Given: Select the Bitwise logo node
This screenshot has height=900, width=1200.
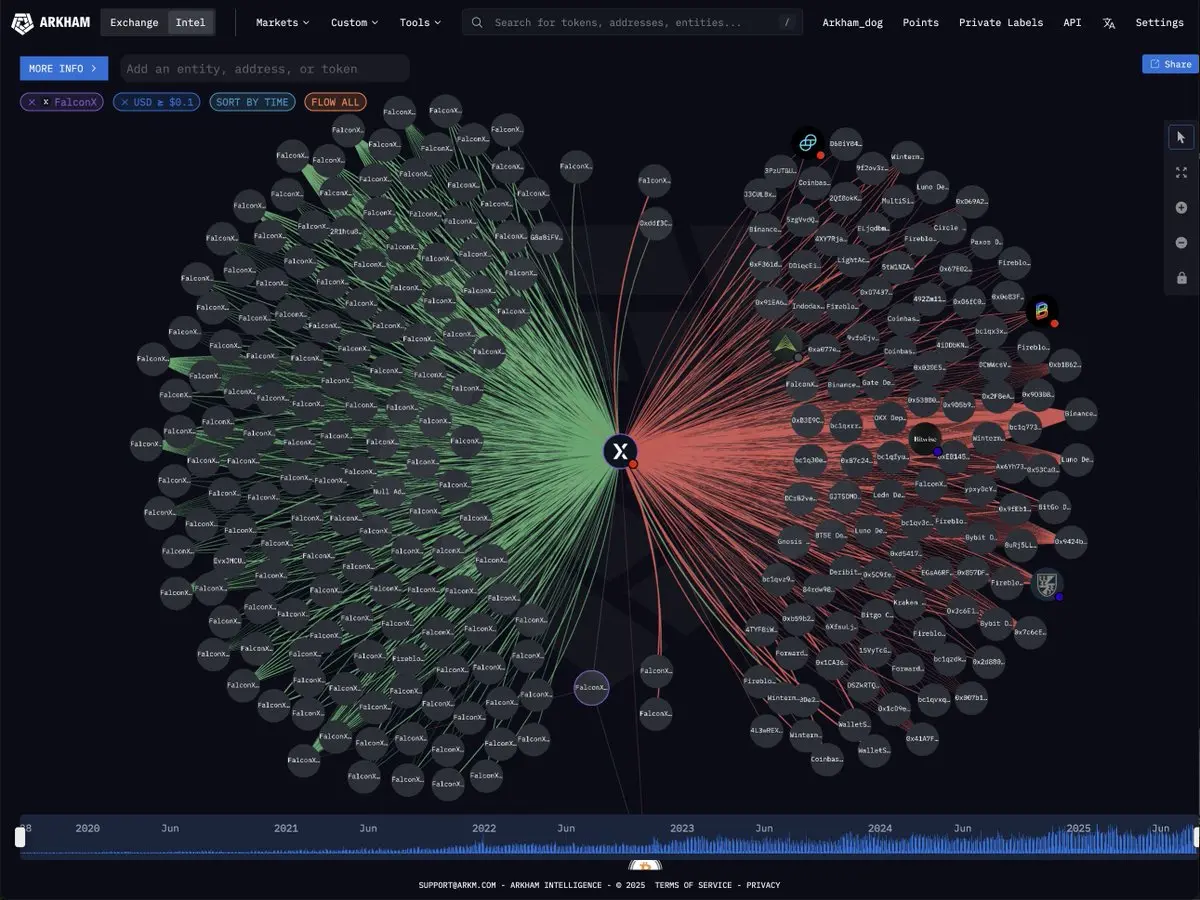Looking at the screenshot, I should (925, 439).
